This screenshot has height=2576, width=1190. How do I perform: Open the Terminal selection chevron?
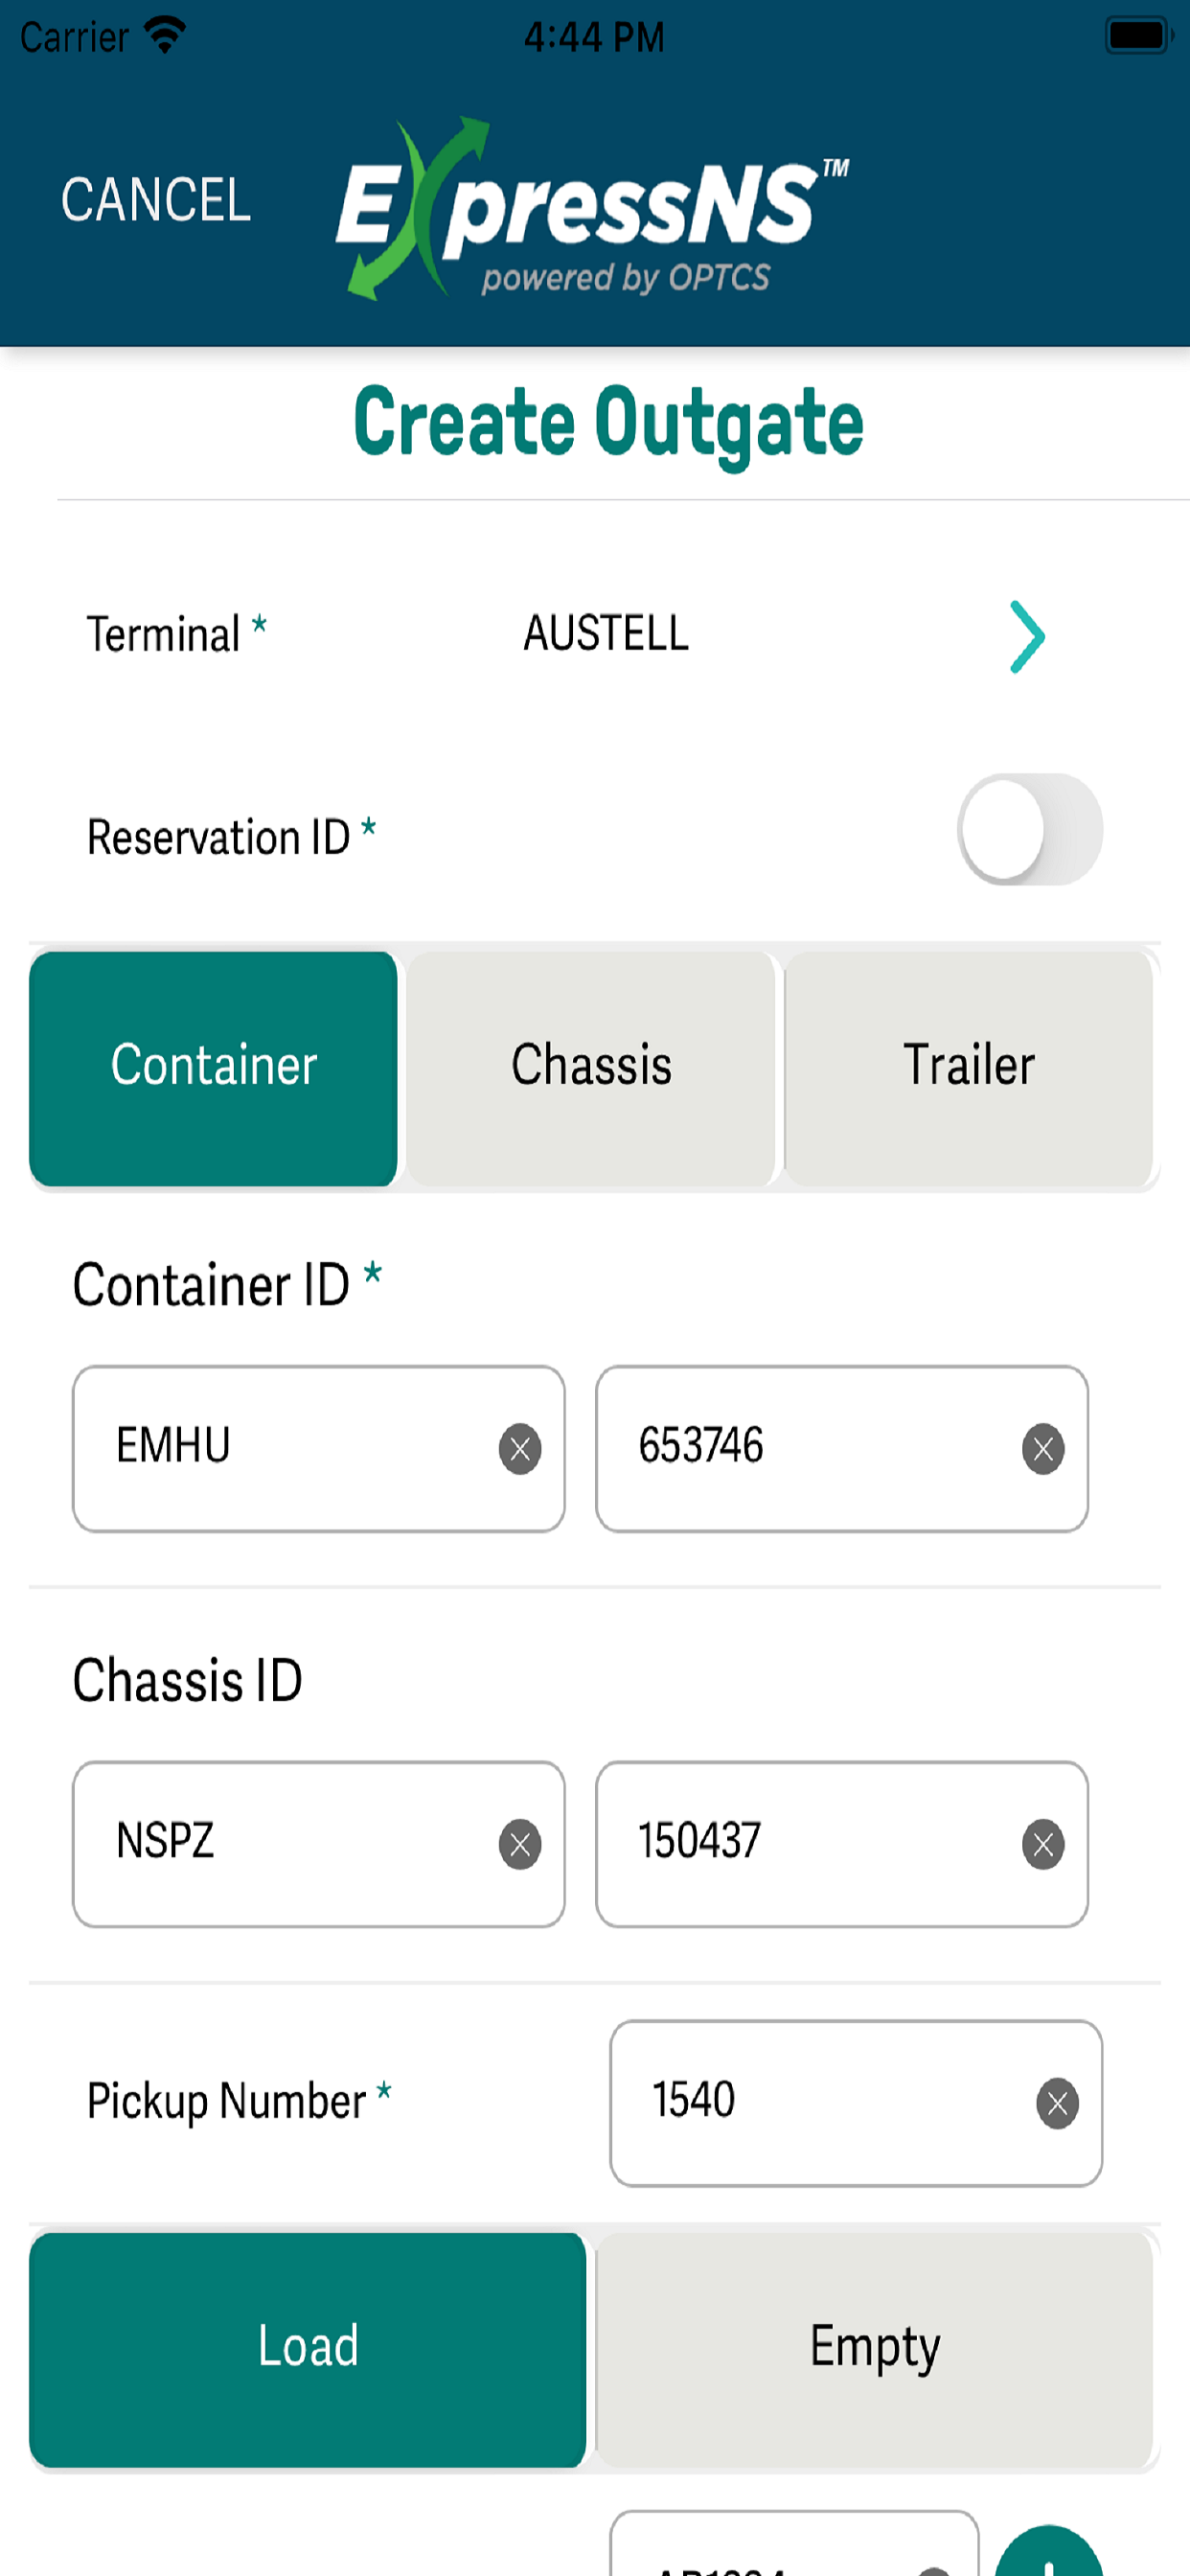[x=1027, y=637]
